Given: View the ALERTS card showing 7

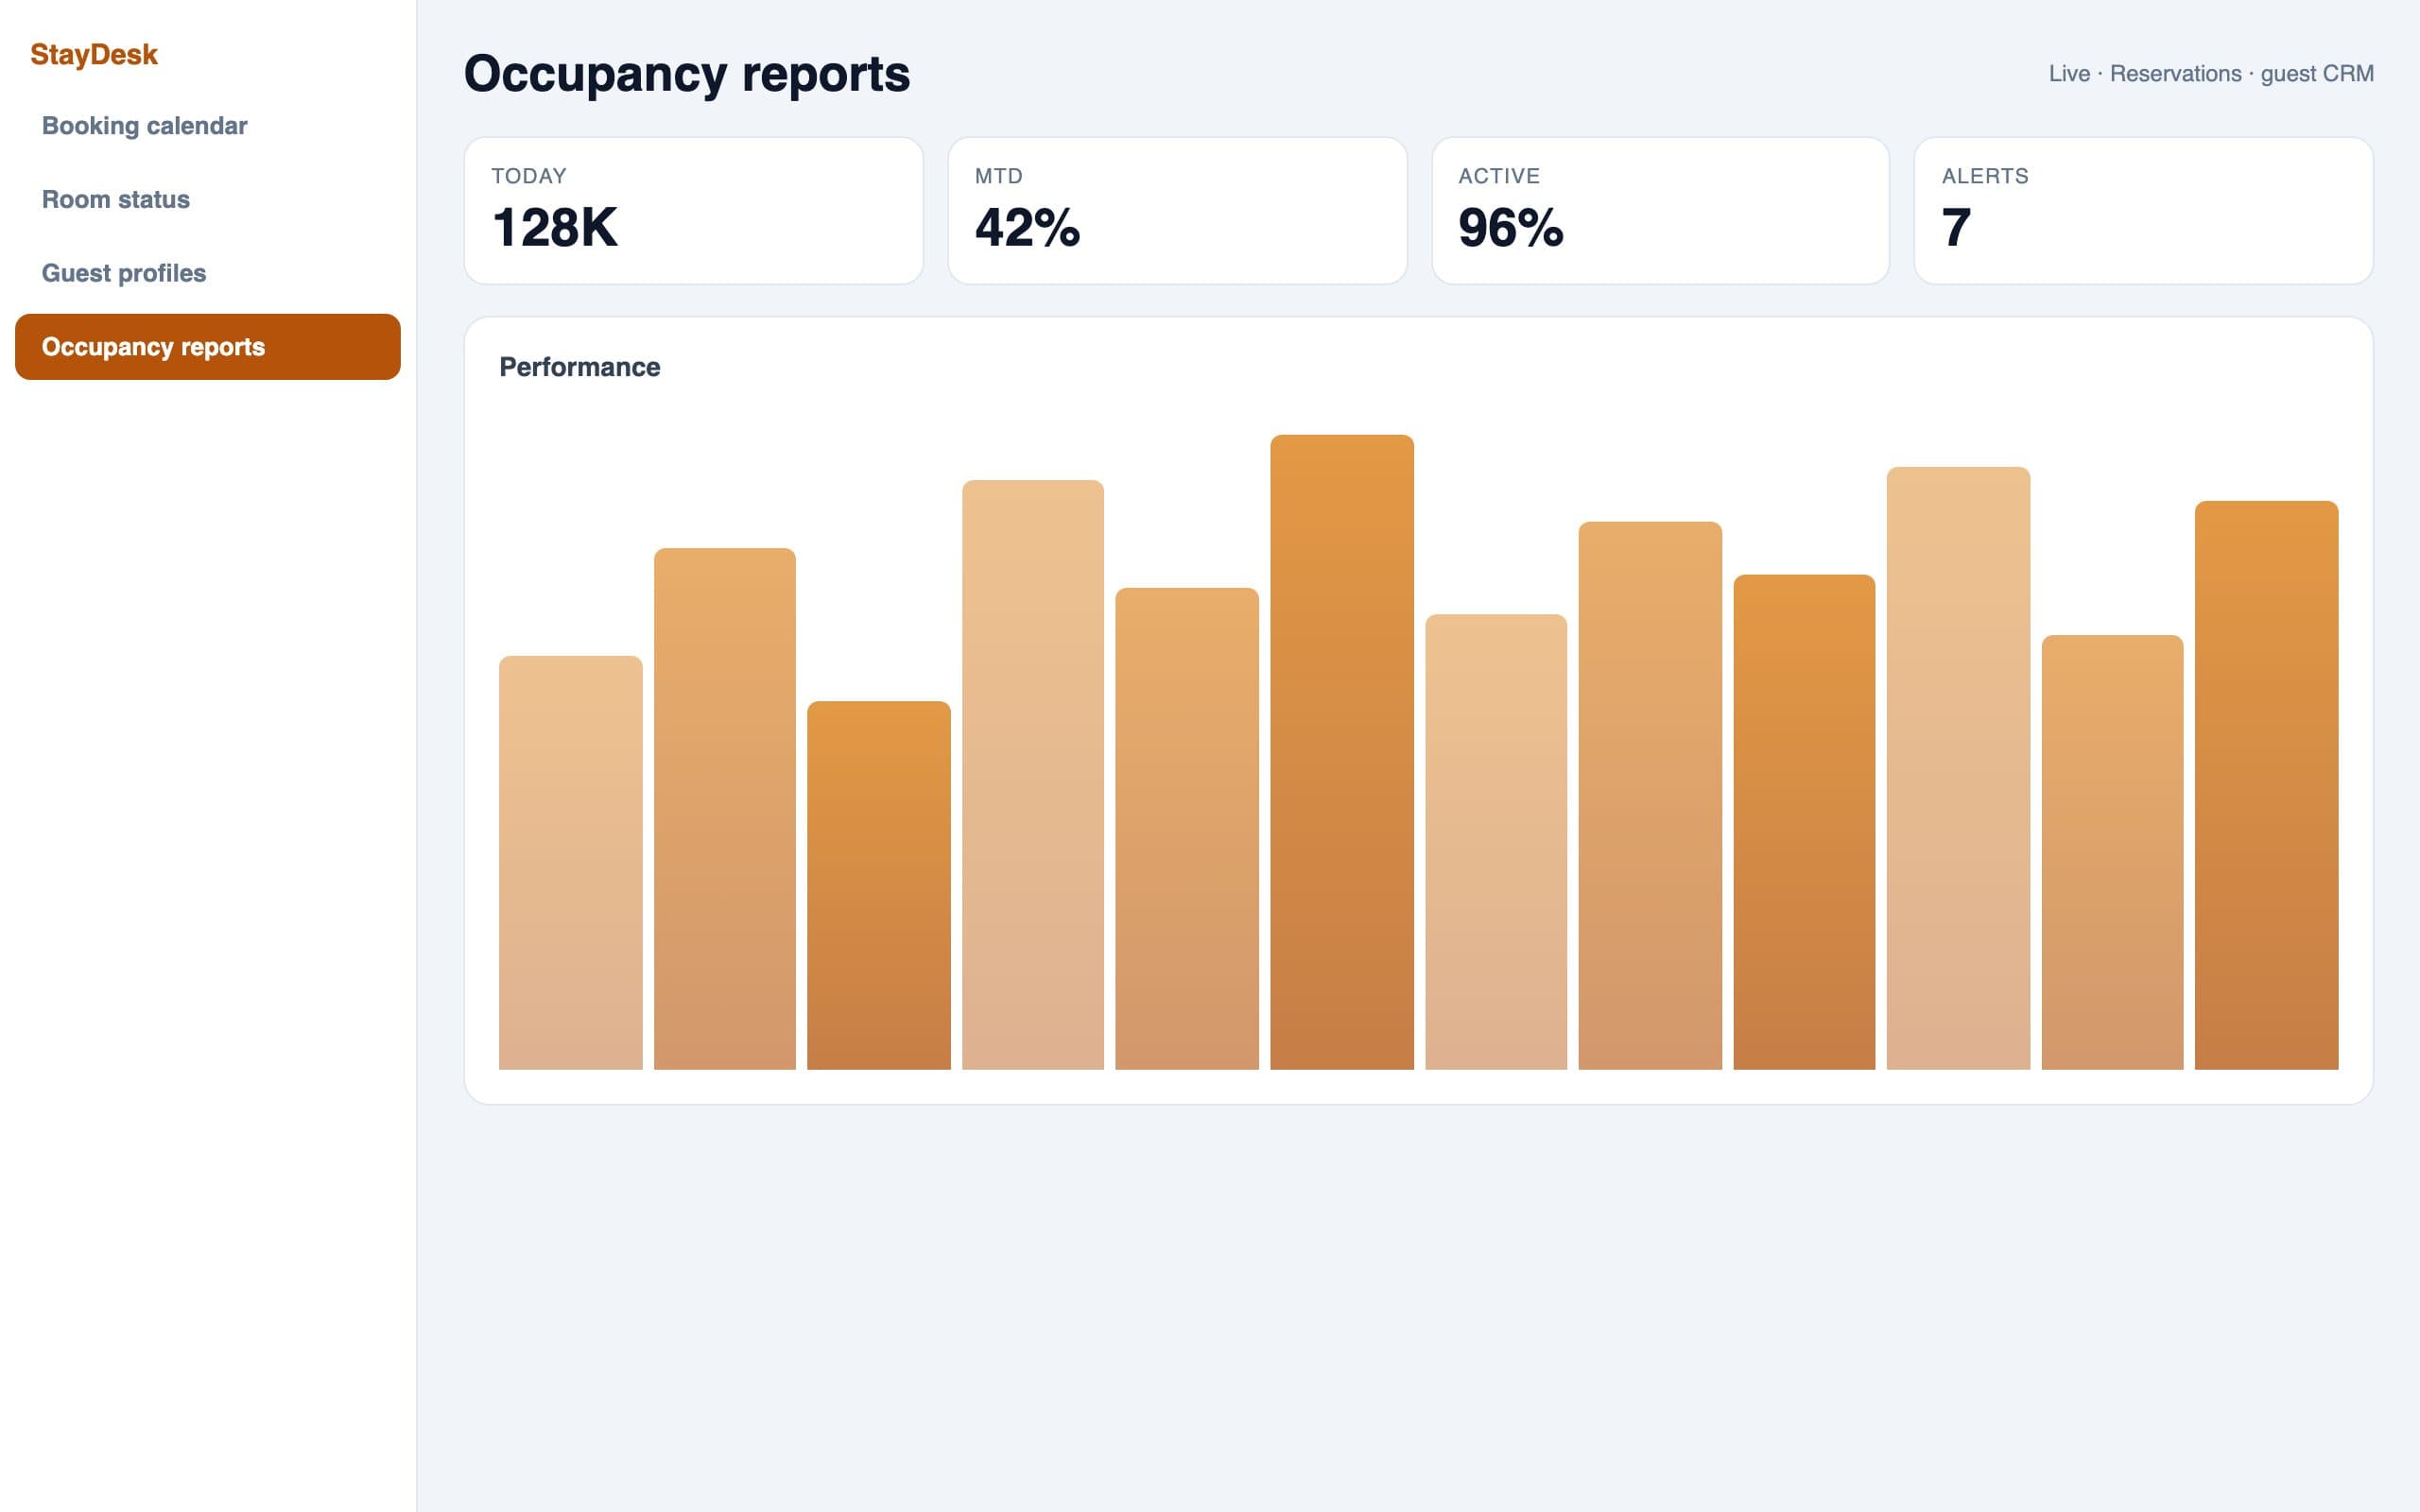Looking at the screenshot, I should coord(2143,211).
